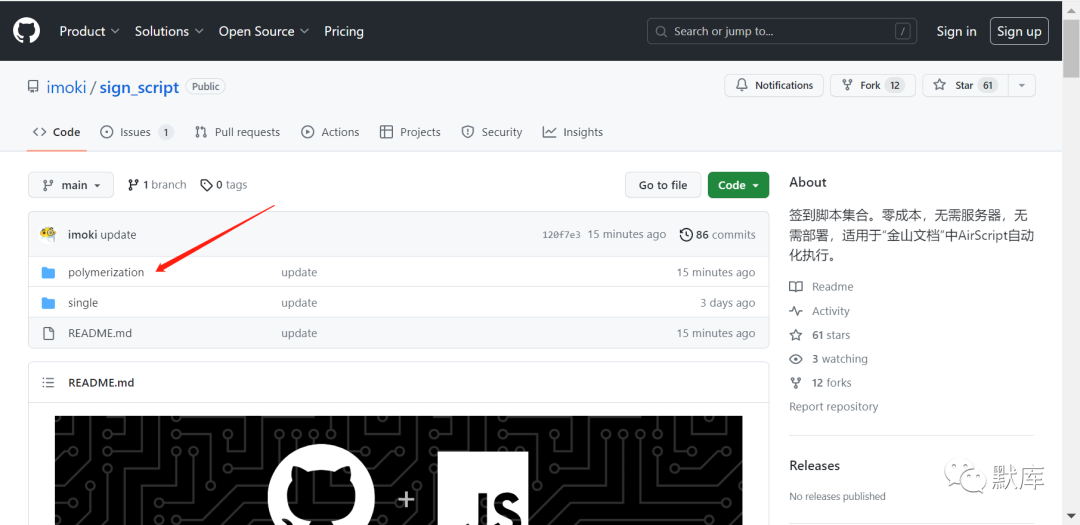Click the Sign up button
1080x525 pixels.
click(1019, 31)
